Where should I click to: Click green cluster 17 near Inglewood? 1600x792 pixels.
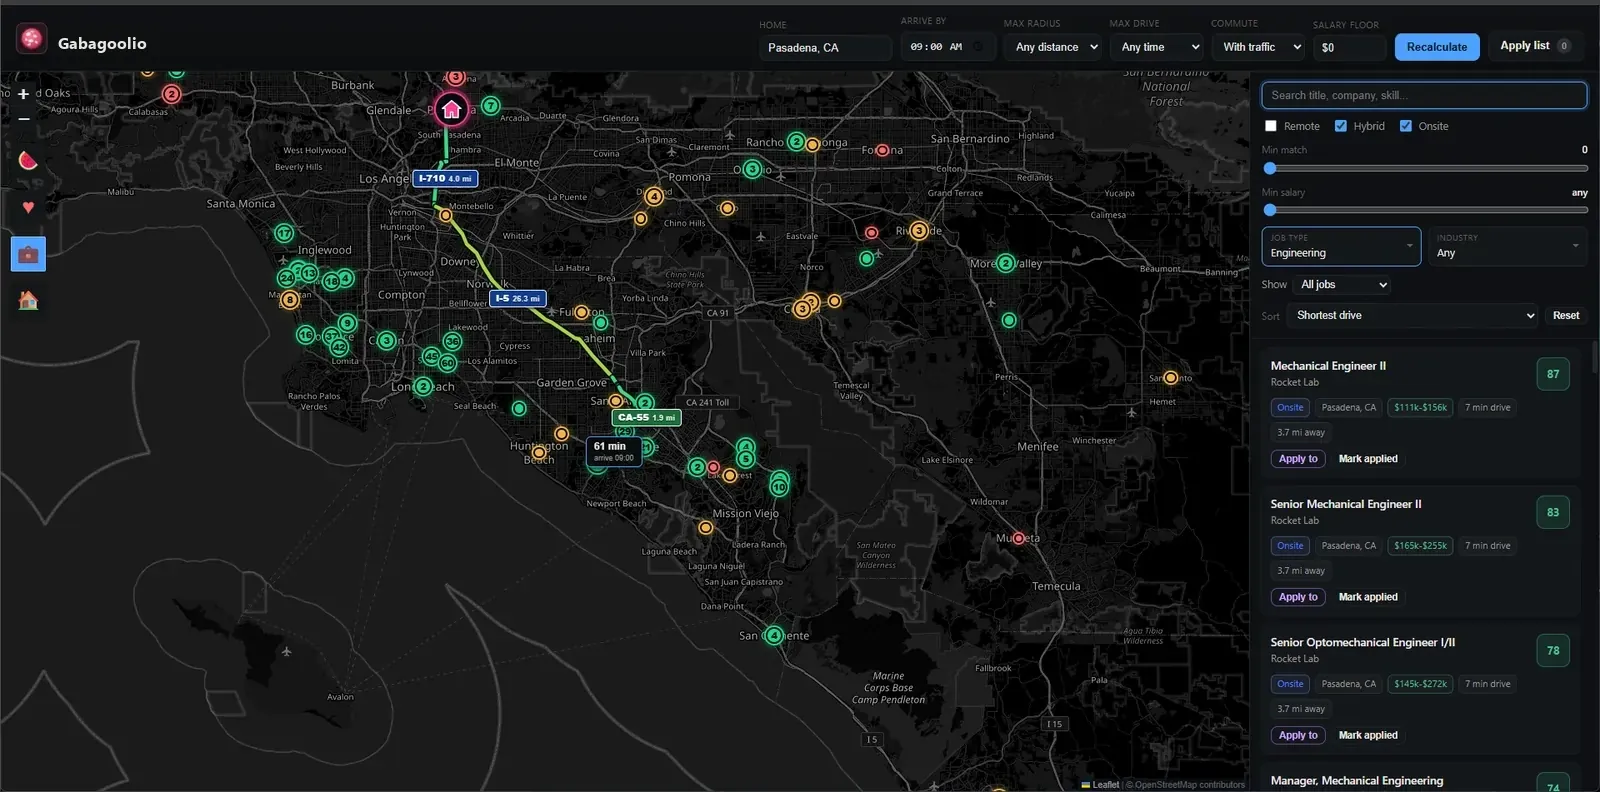click(284, 233)
